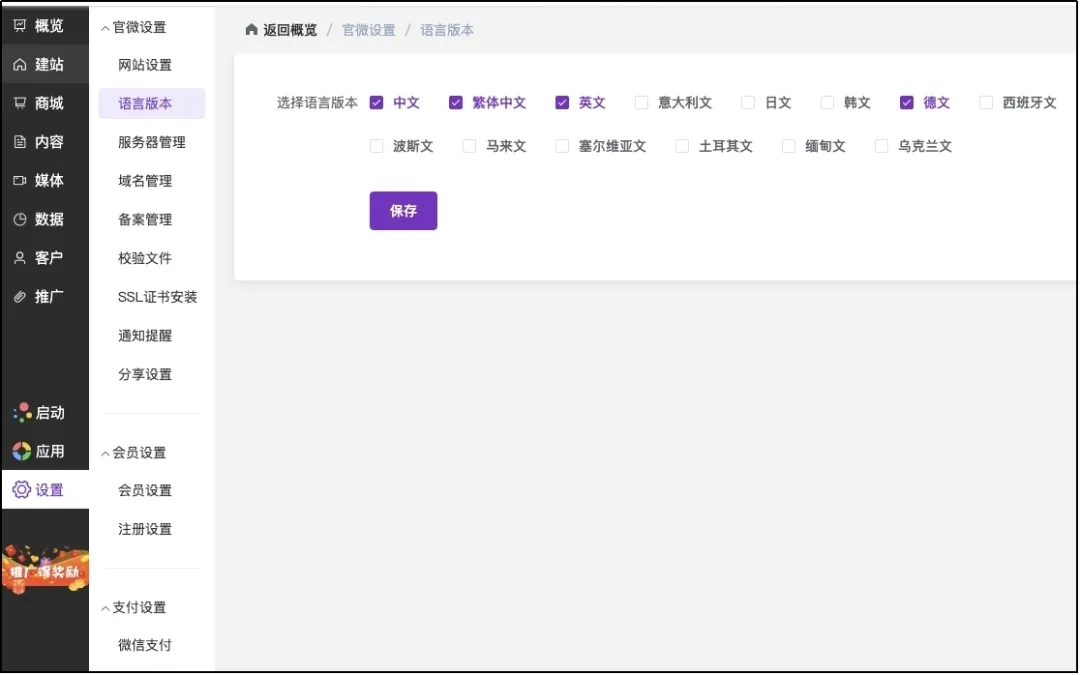The width and height of the screenshot is (1080, 675).
Task: Select the 内容 document icon
Action: (x=20, y=142)
